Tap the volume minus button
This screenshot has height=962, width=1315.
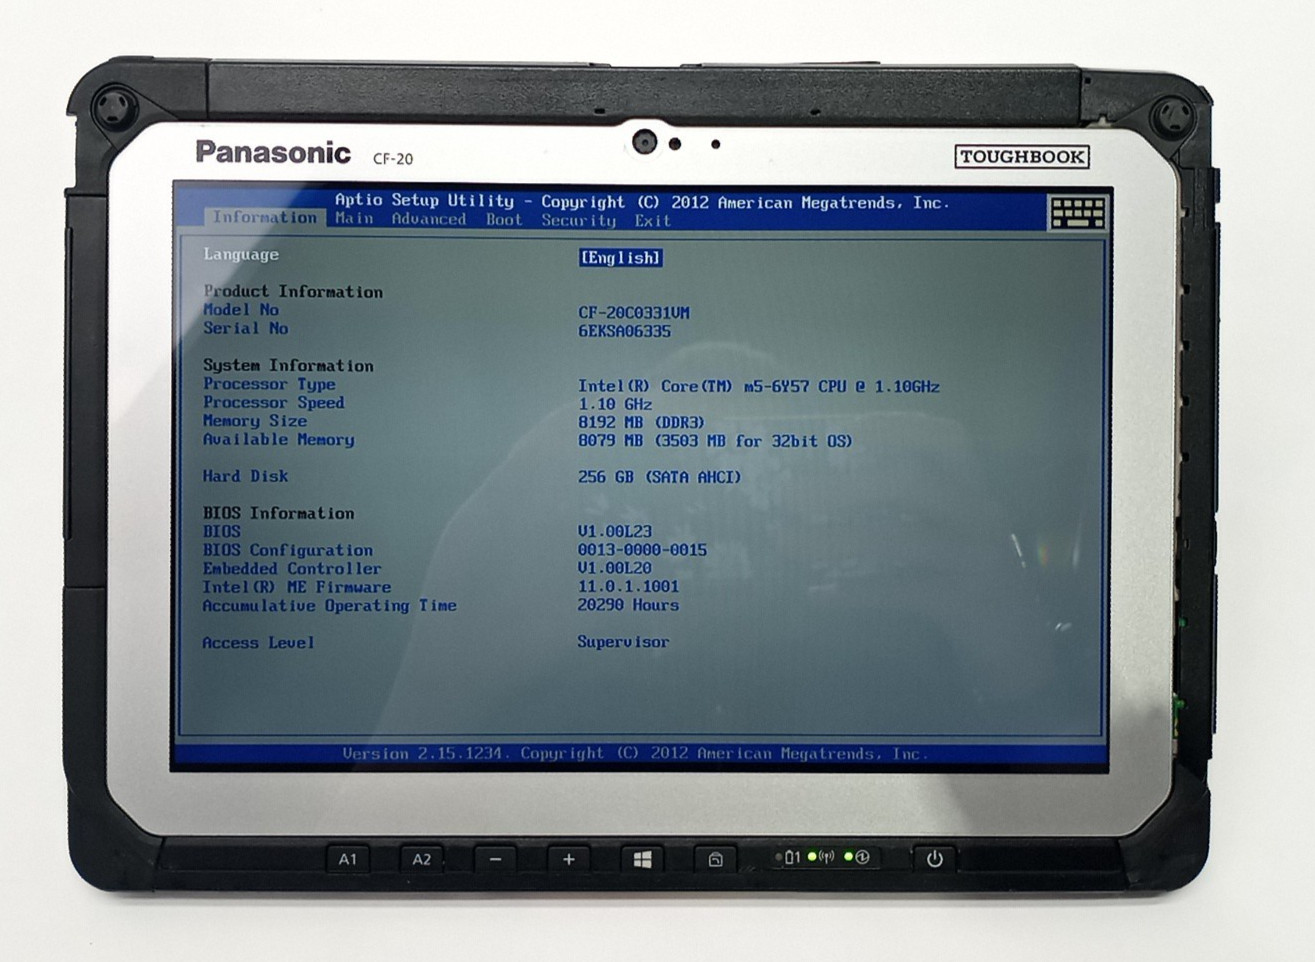click(495, 859)
